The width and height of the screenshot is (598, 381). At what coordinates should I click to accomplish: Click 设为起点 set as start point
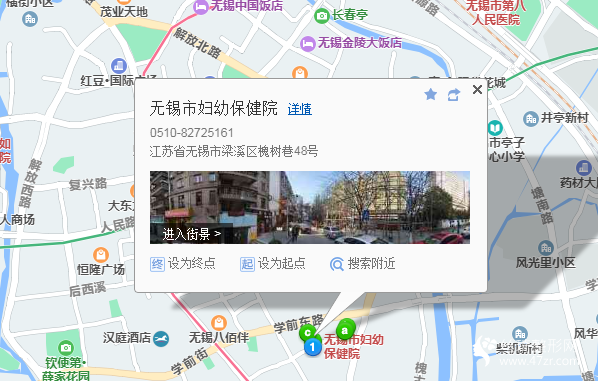click(272, 264)
